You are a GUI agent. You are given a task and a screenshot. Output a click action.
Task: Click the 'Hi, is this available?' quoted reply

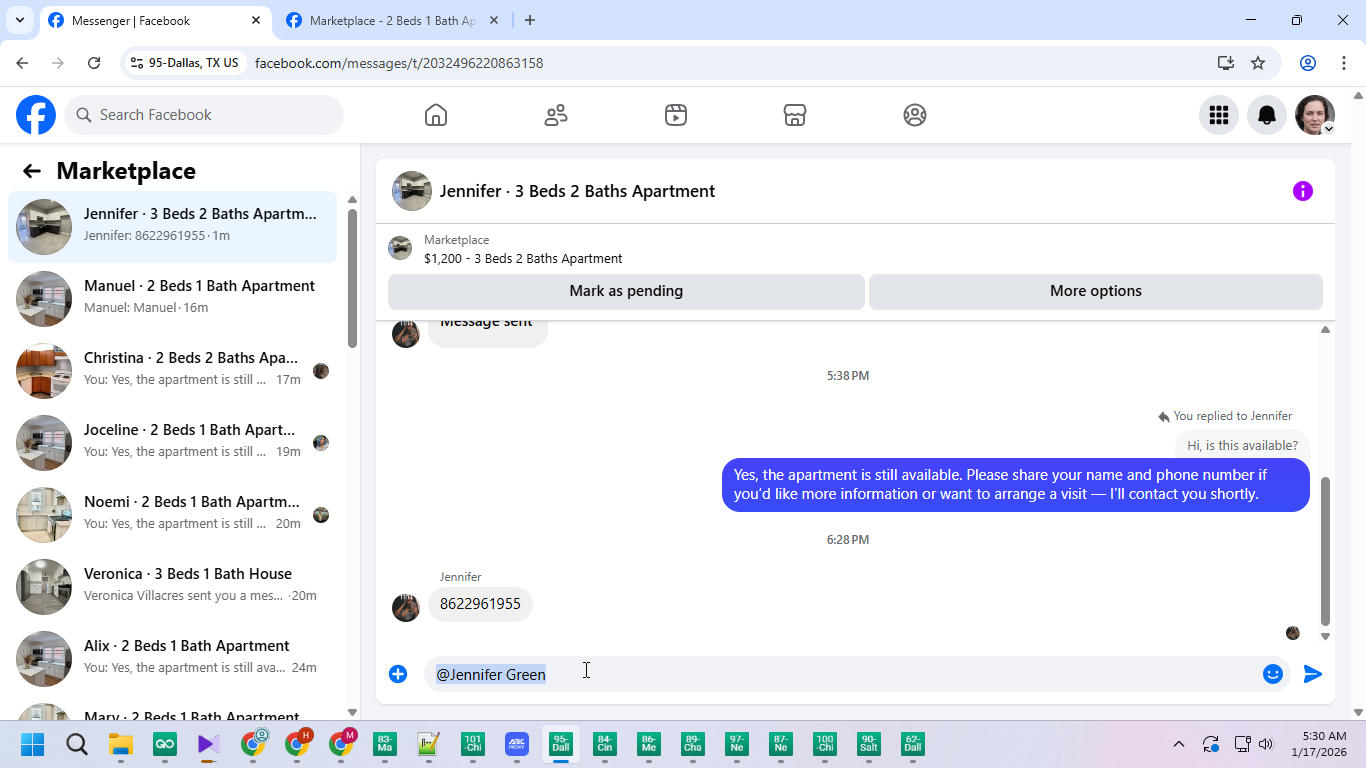click(1242, 445)
